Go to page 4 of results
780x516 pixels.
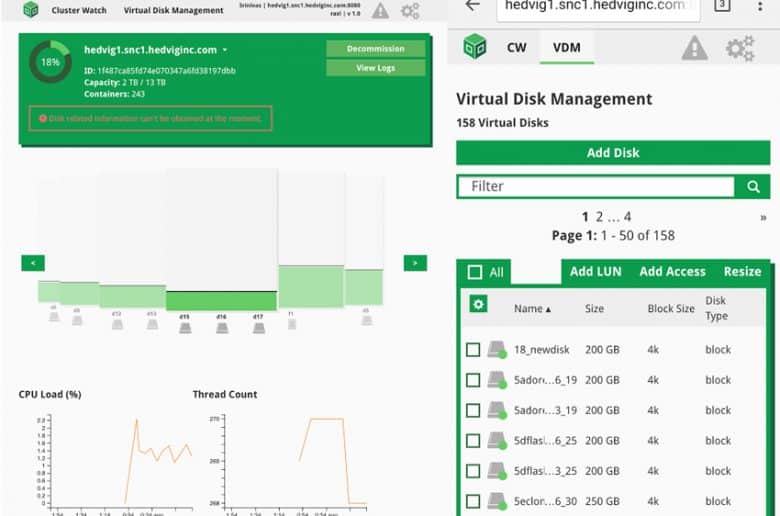(x=627, y=217)
